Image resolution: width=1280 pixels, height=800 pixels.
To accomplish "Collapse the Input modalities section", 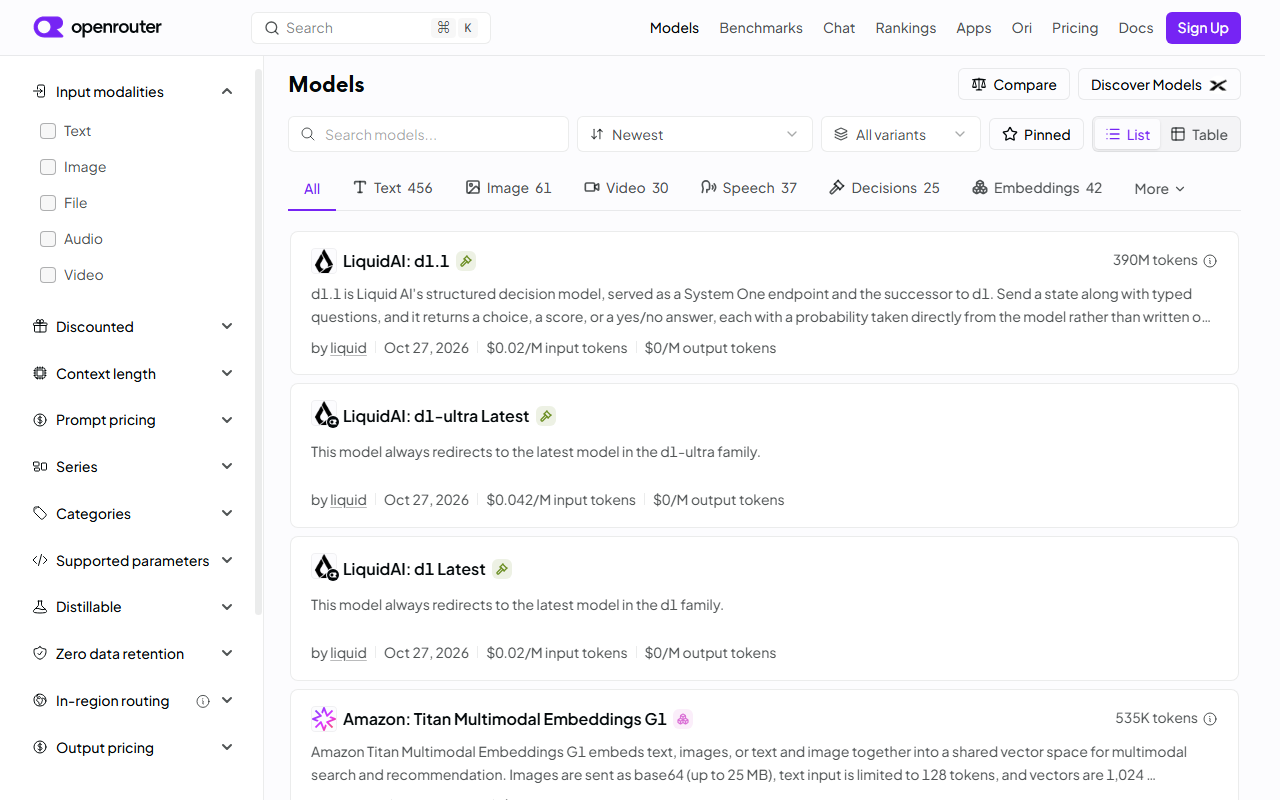I will click(133, 92).
